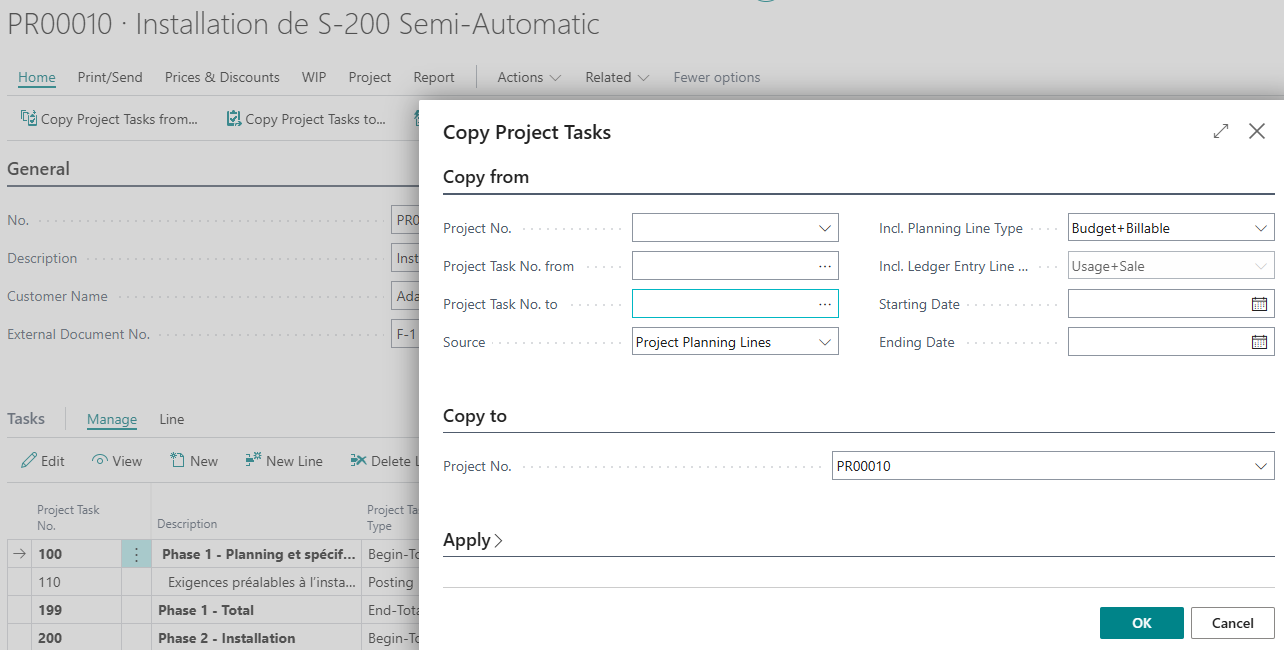Viewport: 1284px width, 650px height.
Task: Open the Copy to Project No. dropdown
Action: 1261,466
